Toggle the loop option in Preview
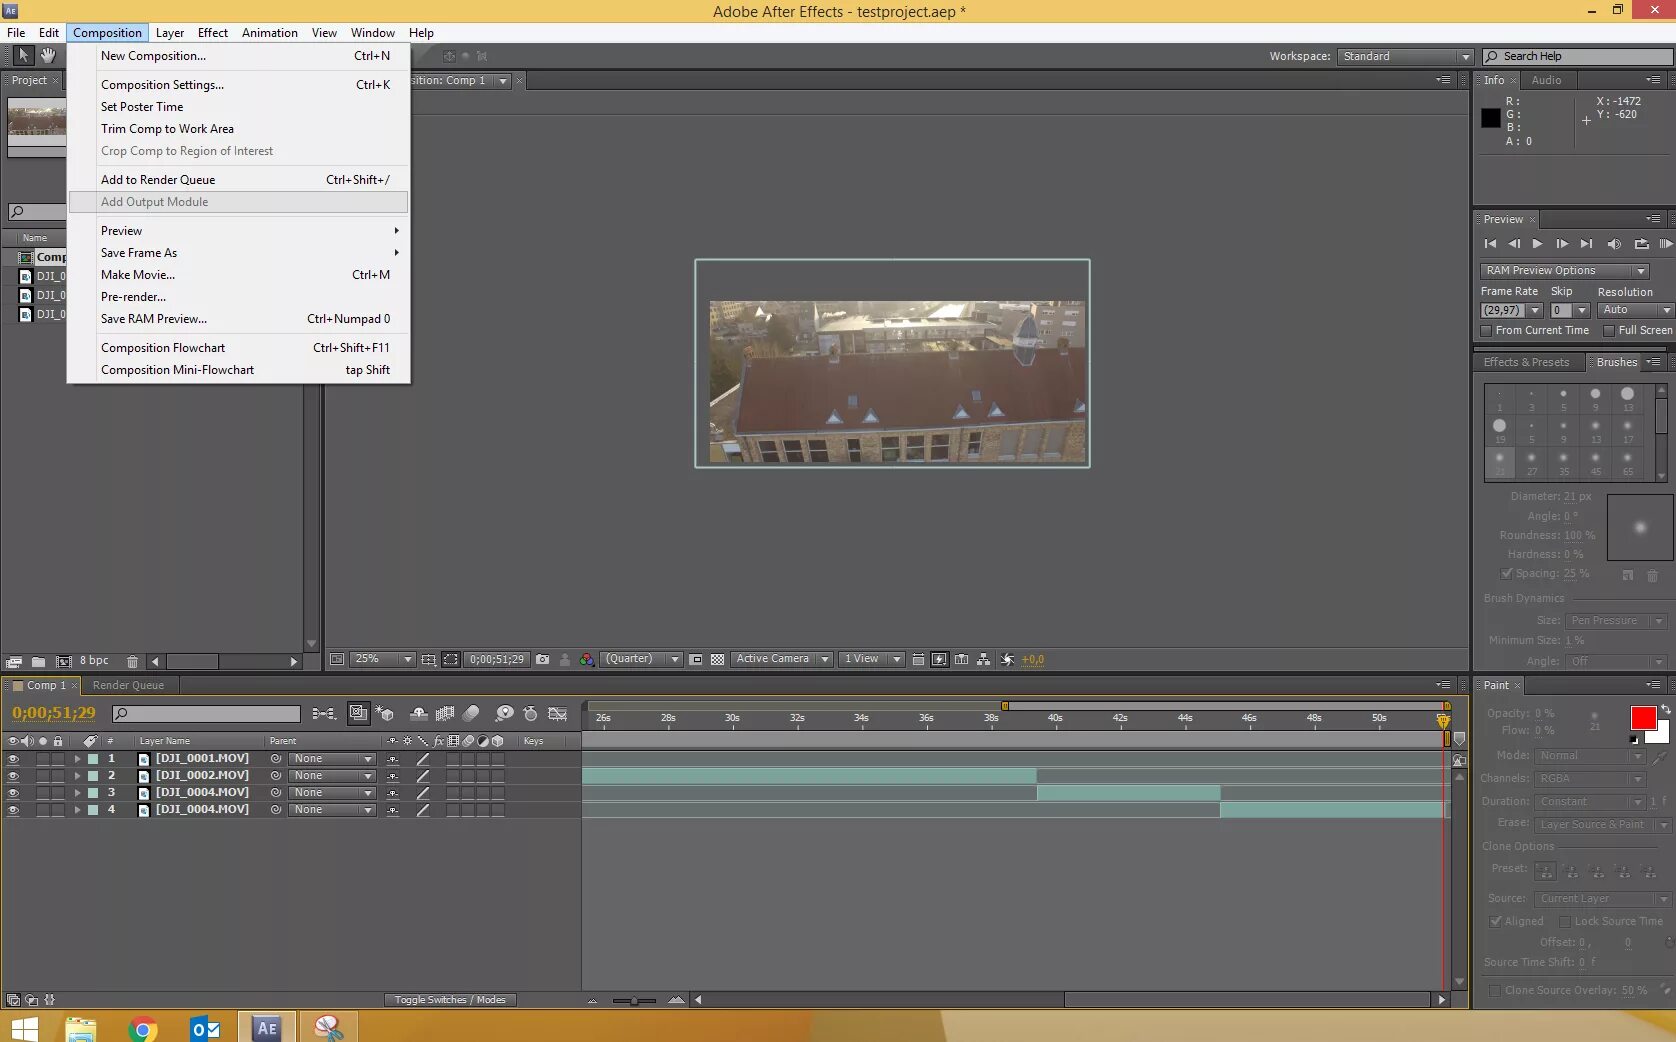 1641,244
